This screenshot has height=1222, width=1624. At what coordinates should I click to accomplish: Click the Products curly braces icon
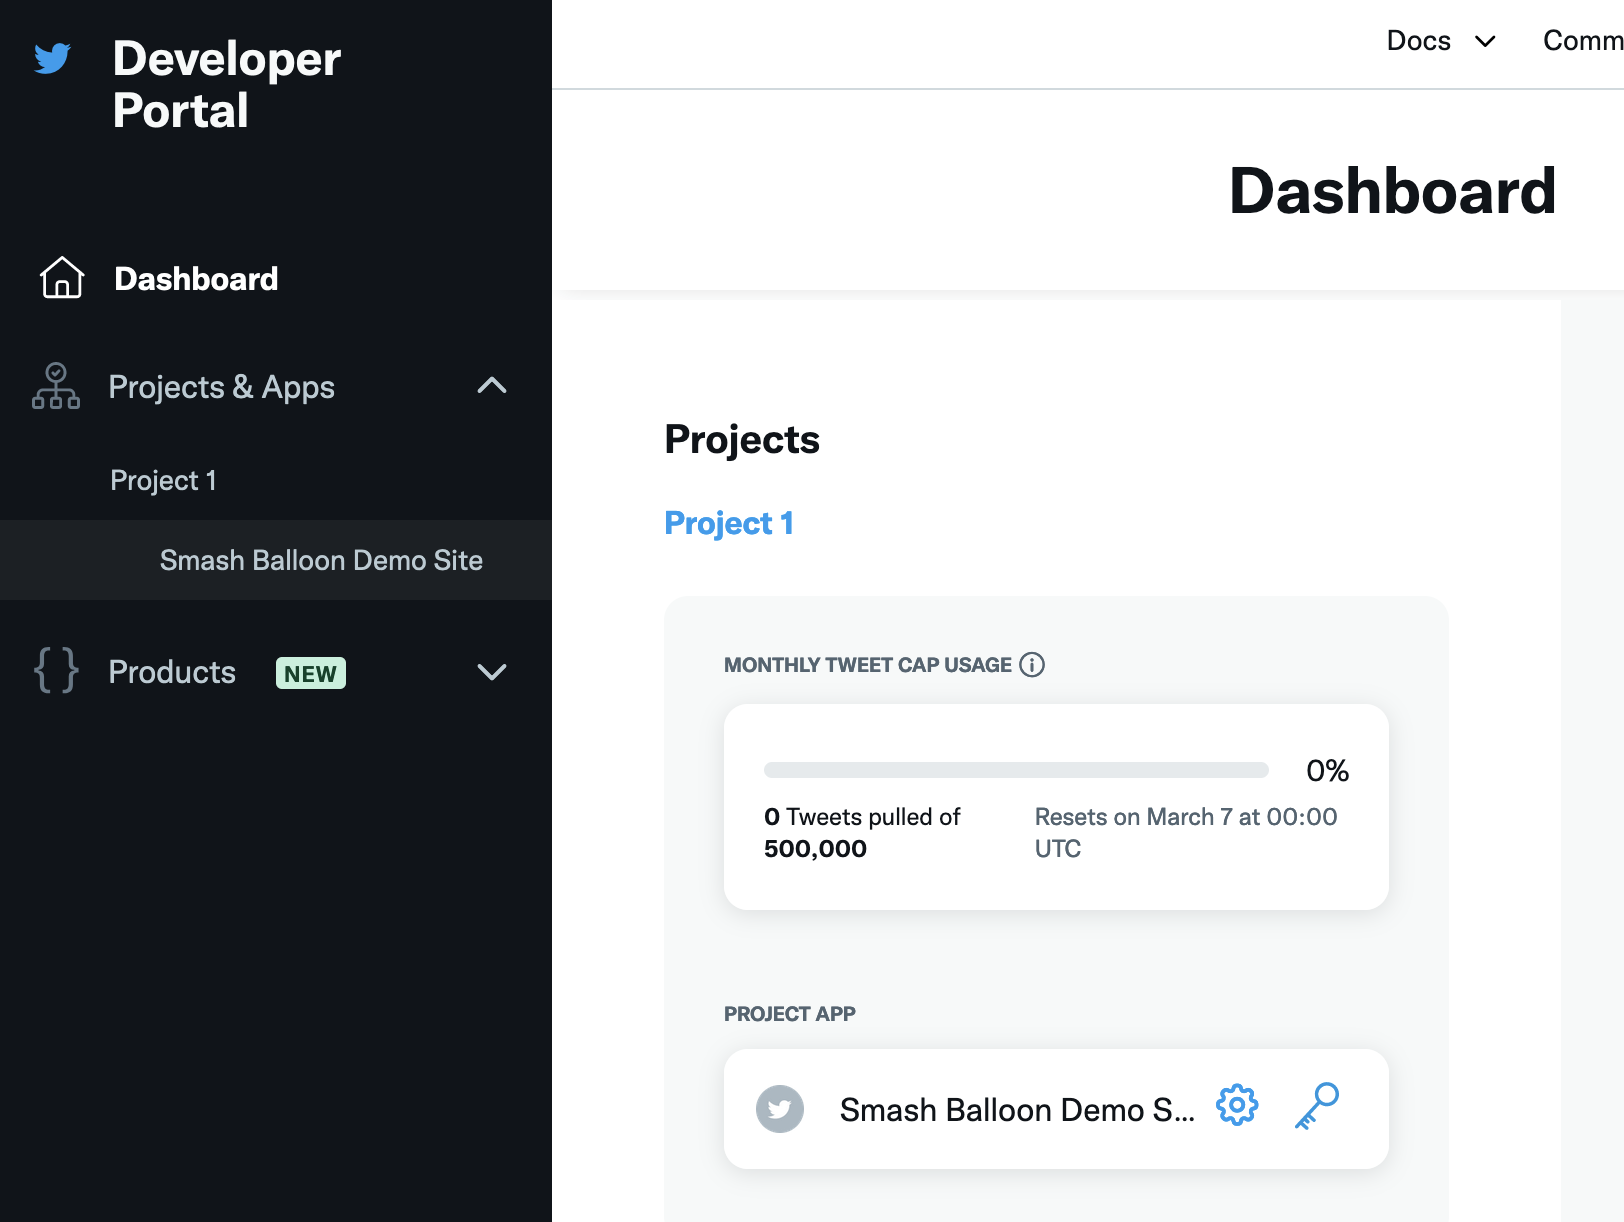click(56, 671)
